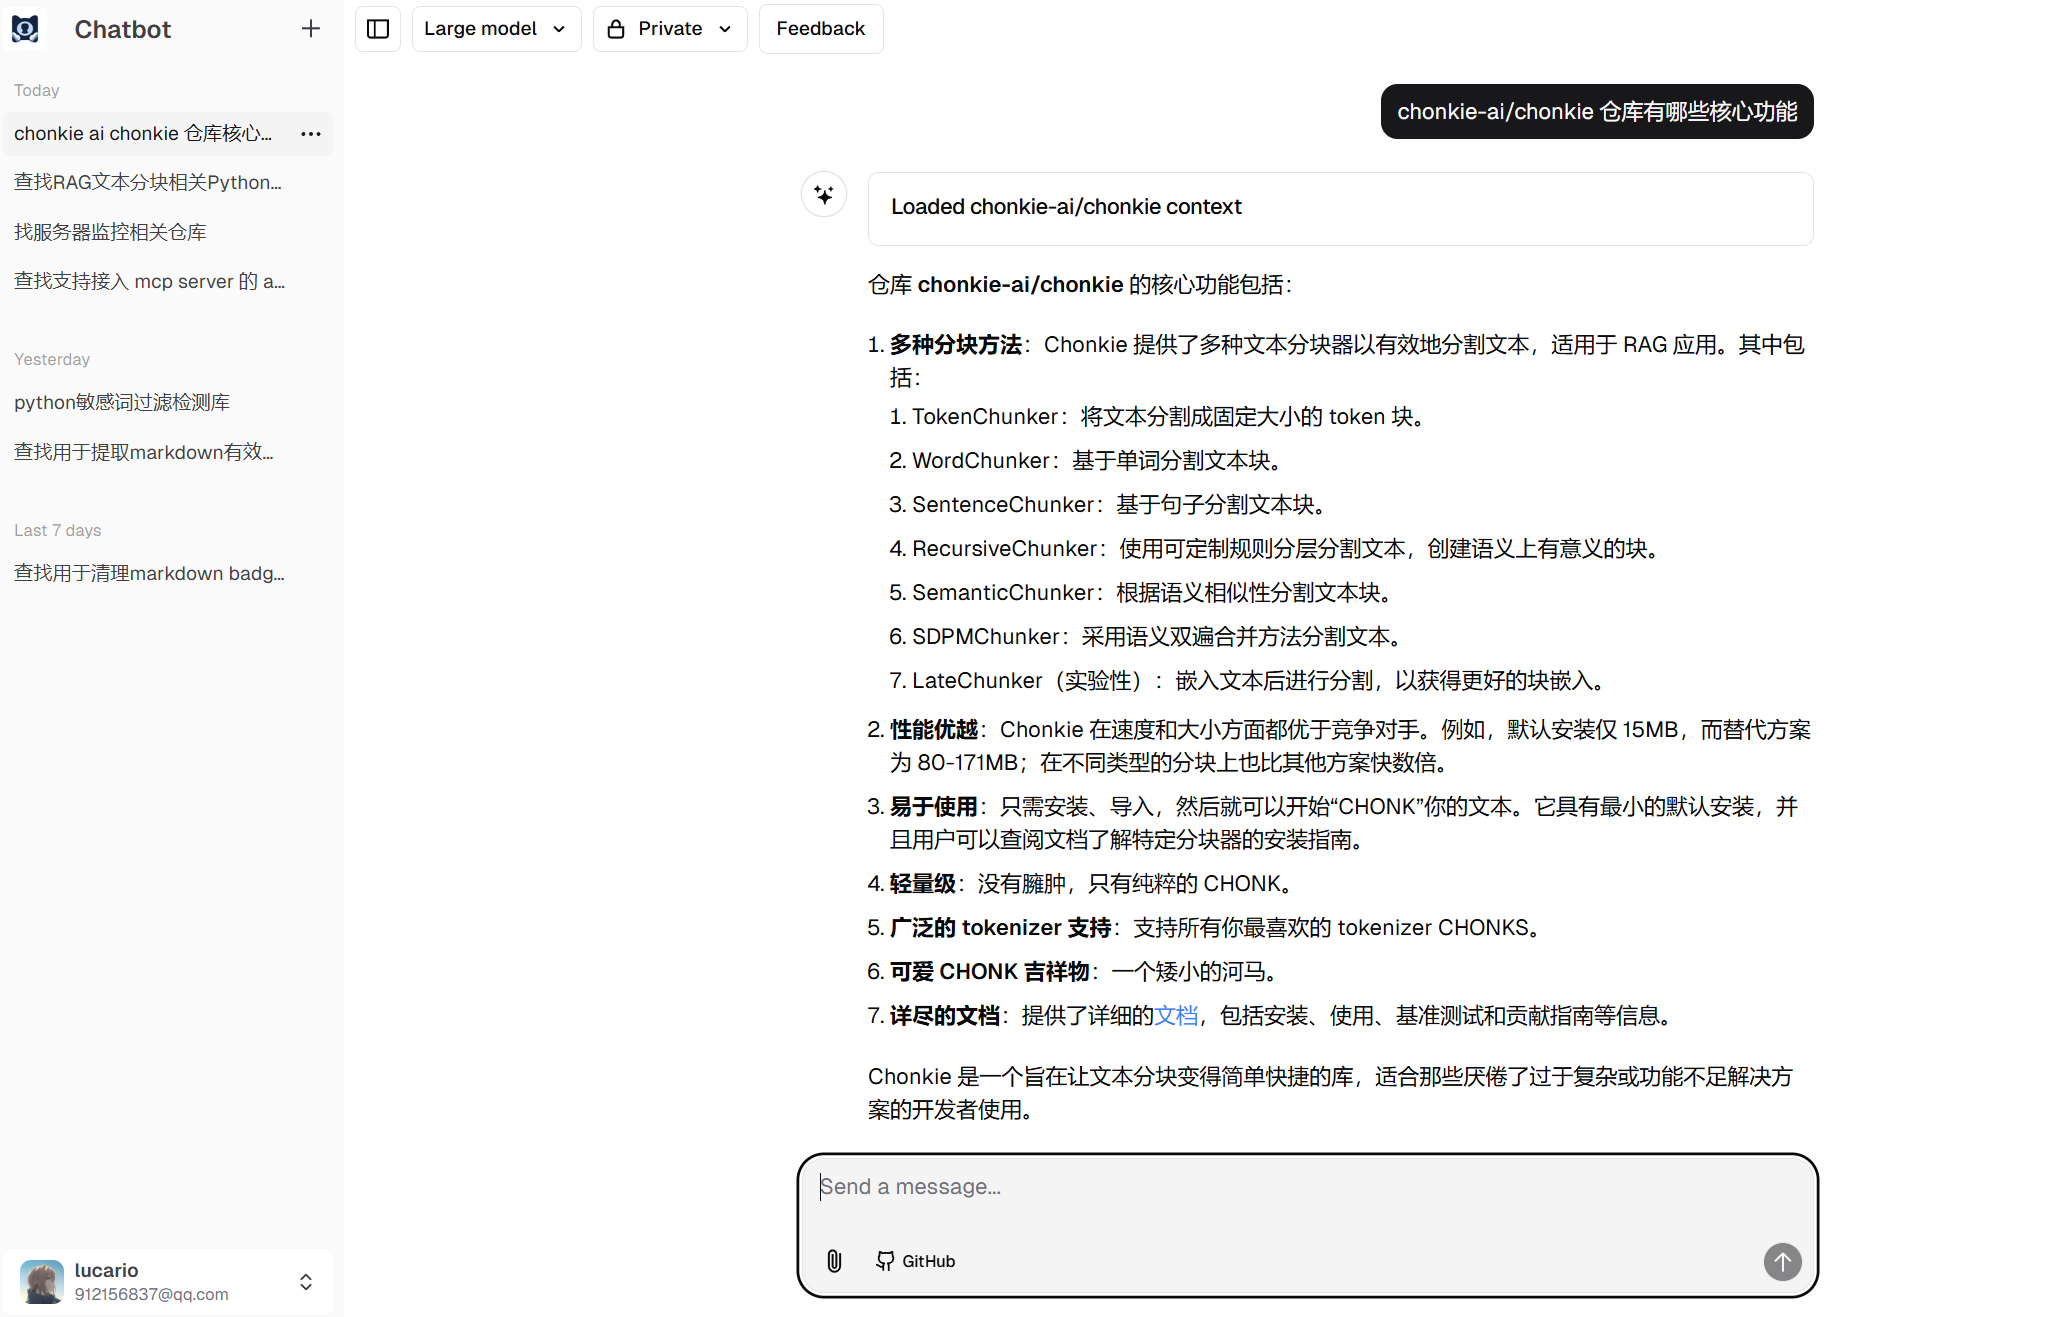Click the 文档 hyperlink
The height and width of the screenshot is (1317, 2066).
coord(1176,1016)
